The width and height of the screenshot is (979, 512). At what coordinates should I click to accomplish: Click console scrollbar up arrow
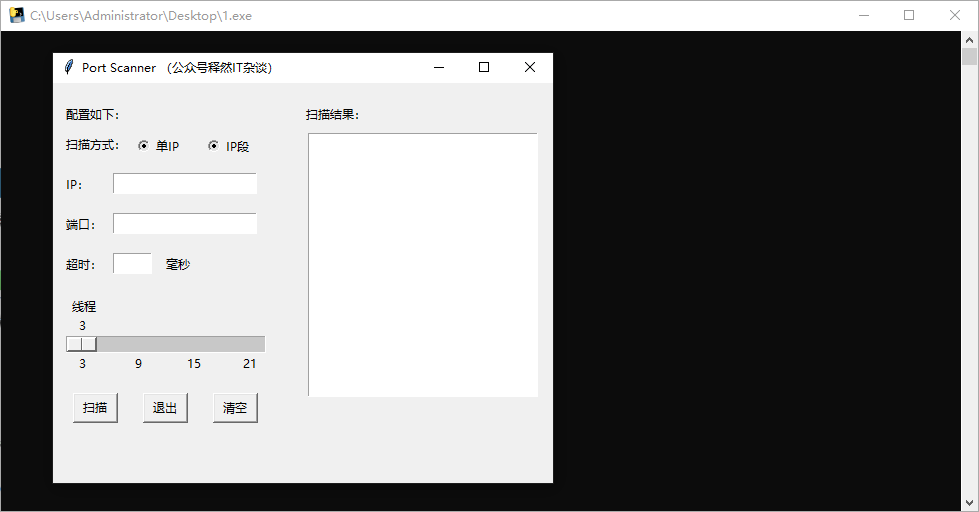pyautogui.click(x=969, y=40)
